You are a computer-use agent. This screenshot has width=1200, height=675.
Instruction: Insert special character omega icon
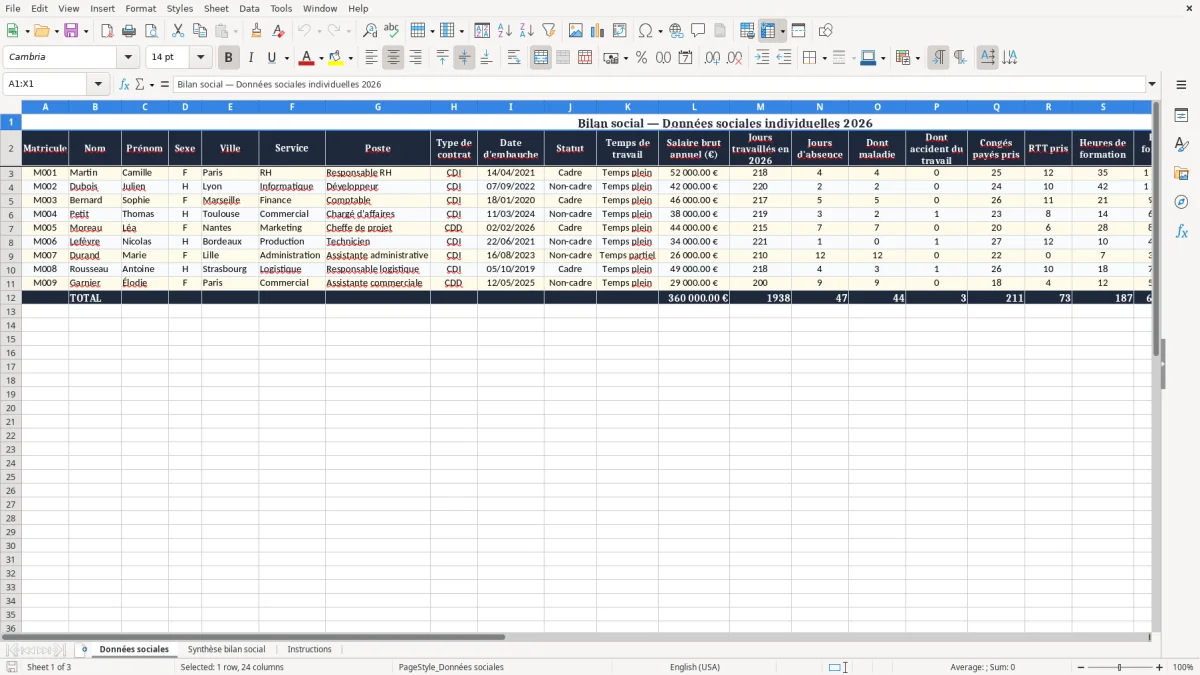coord(645,31)
